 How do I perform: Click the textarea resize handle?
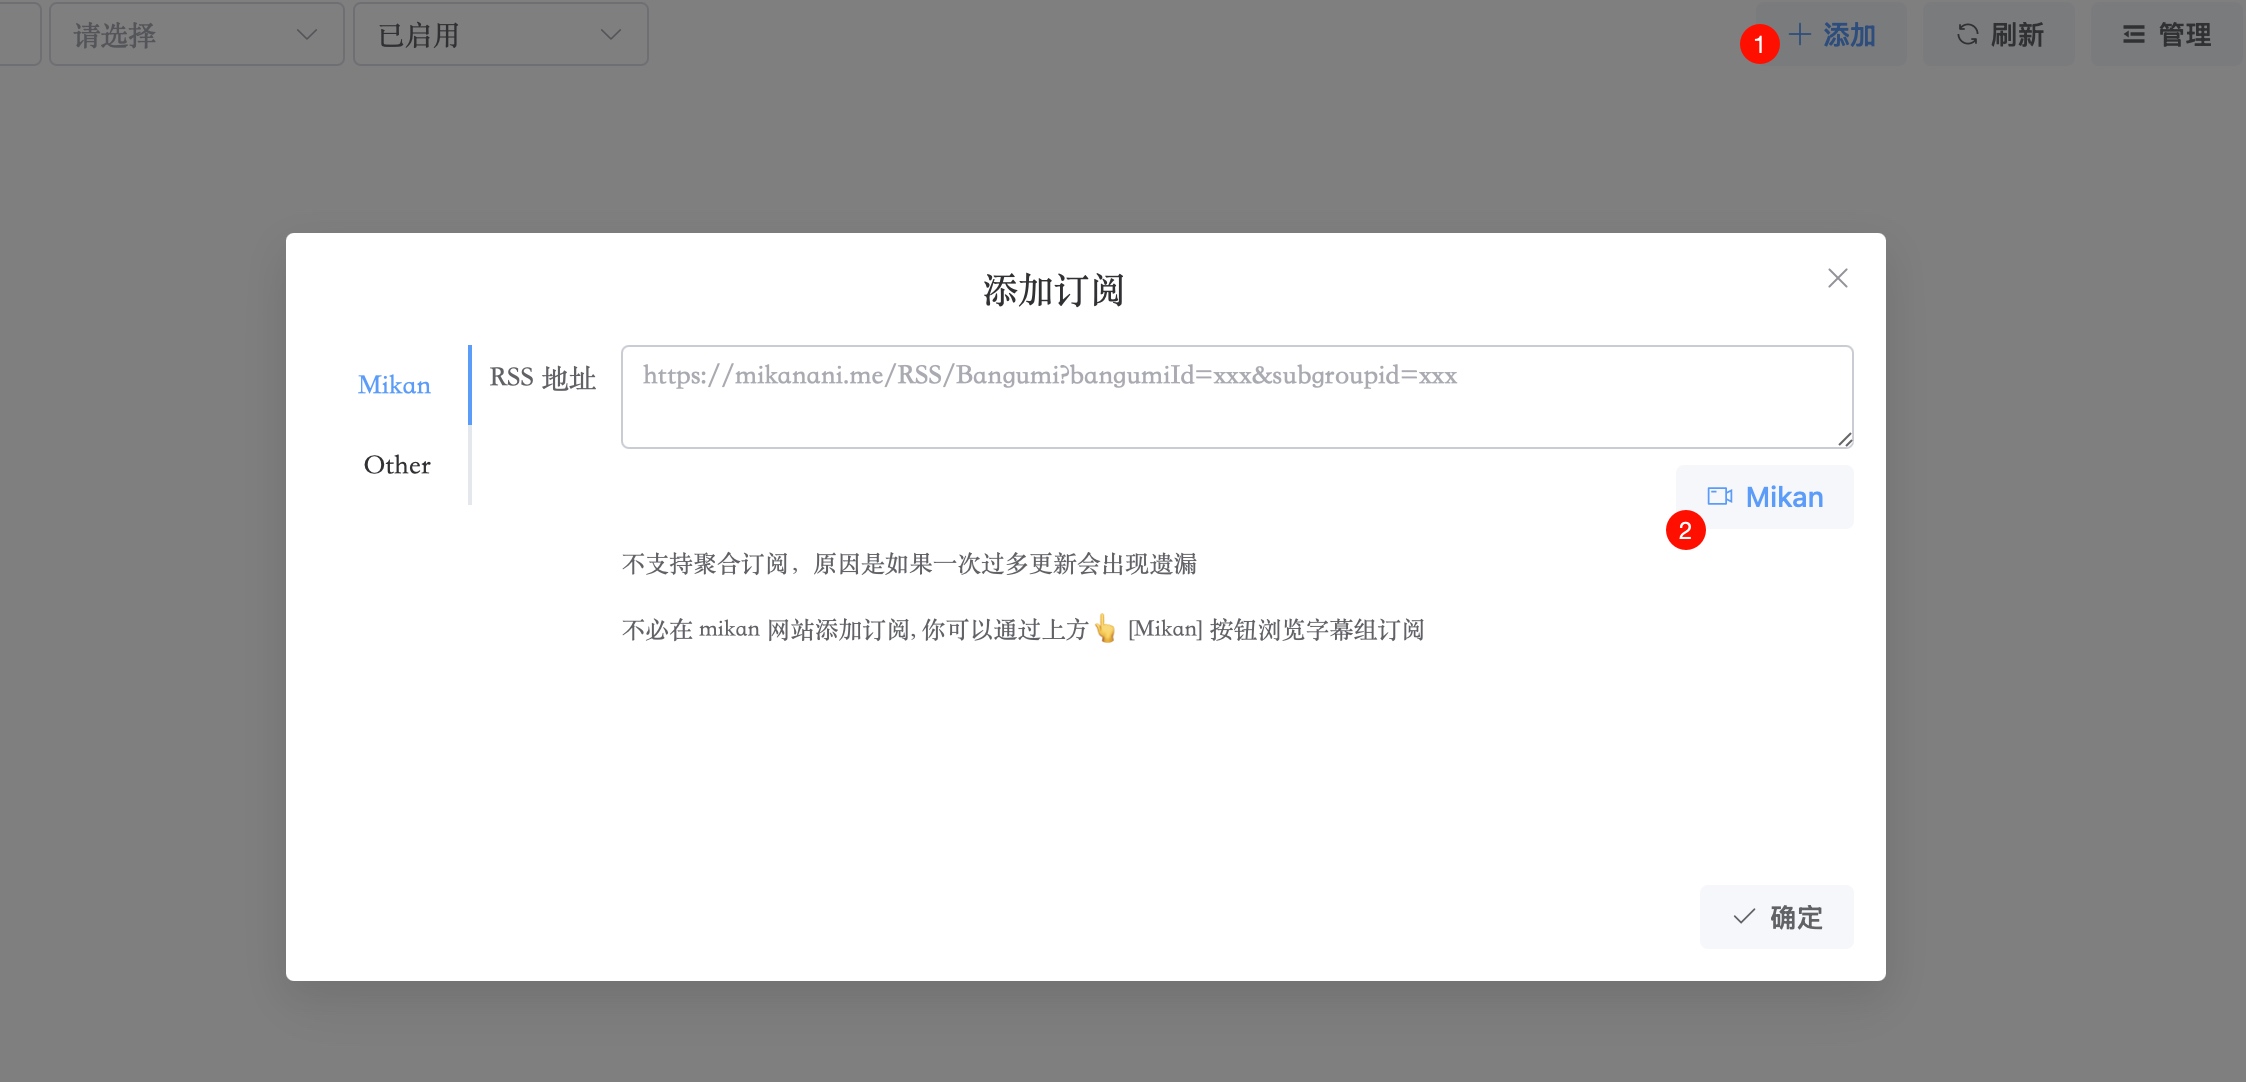pos(1845,437)
